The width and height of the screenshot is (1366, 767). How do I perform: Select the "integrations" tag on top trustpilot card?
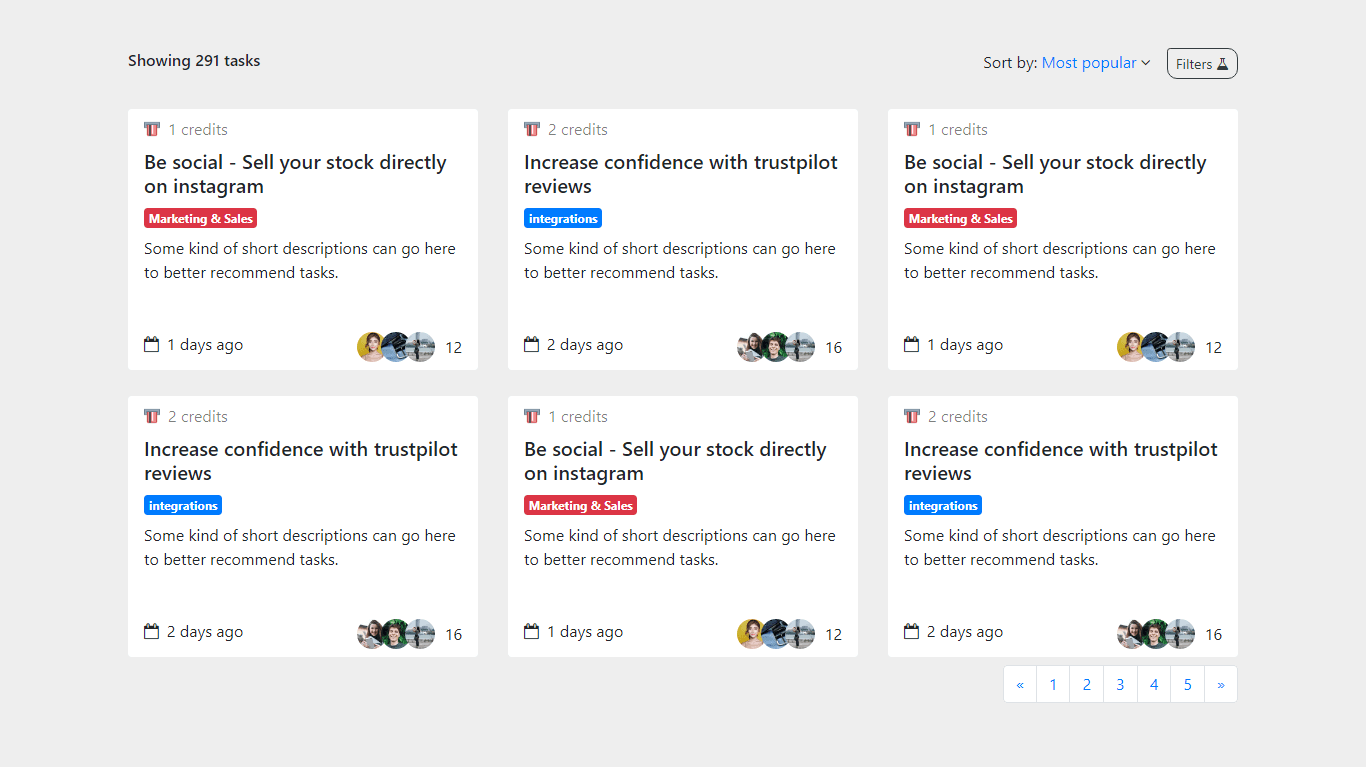point(562,217)
